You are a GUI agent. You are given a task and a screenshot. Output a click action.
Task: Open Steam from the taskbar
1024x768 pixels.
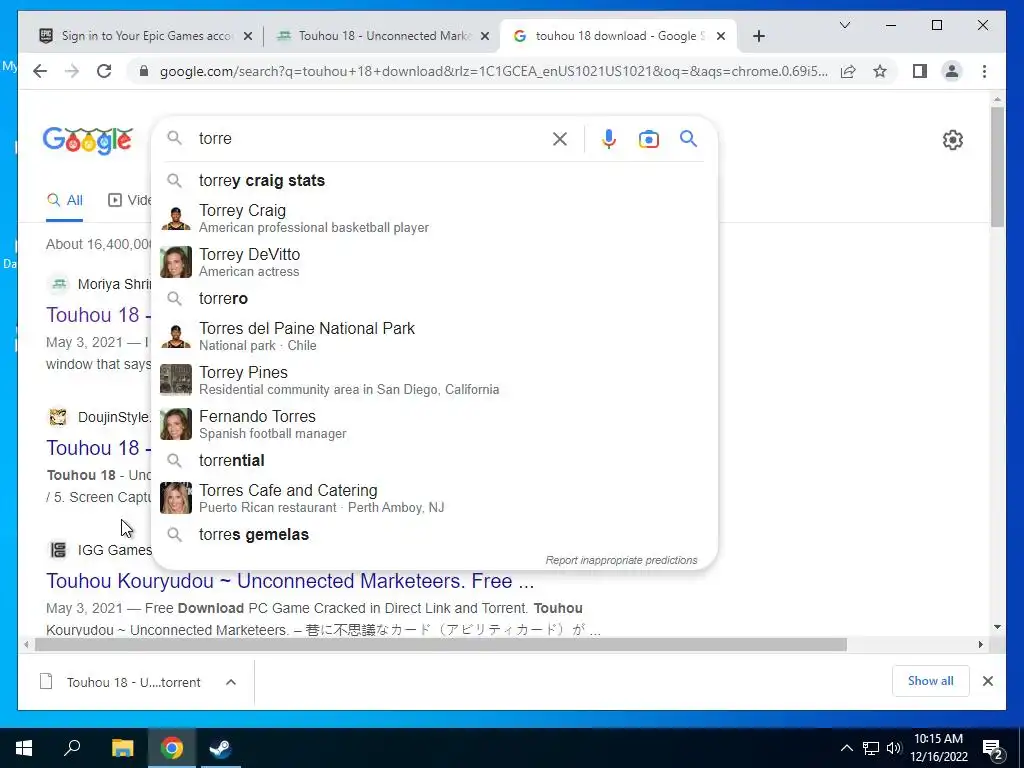pyautogui.click(x=220, y=748)
